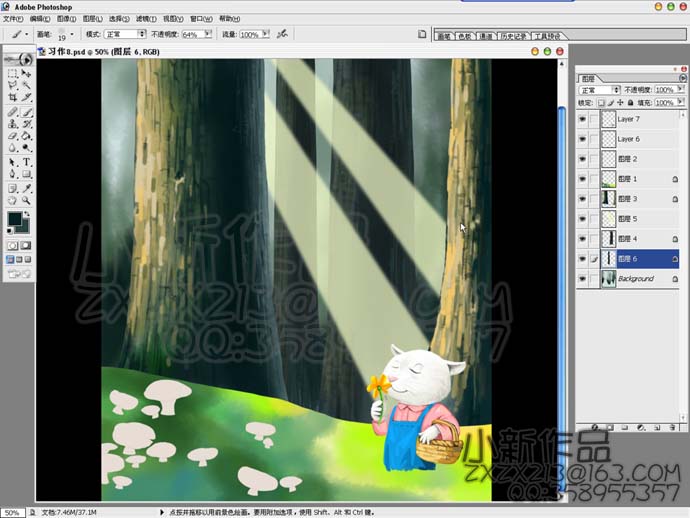Toggle lock transparent pixels checkbox
Screen dimensions: 690x518
click(x=601, y=103)
